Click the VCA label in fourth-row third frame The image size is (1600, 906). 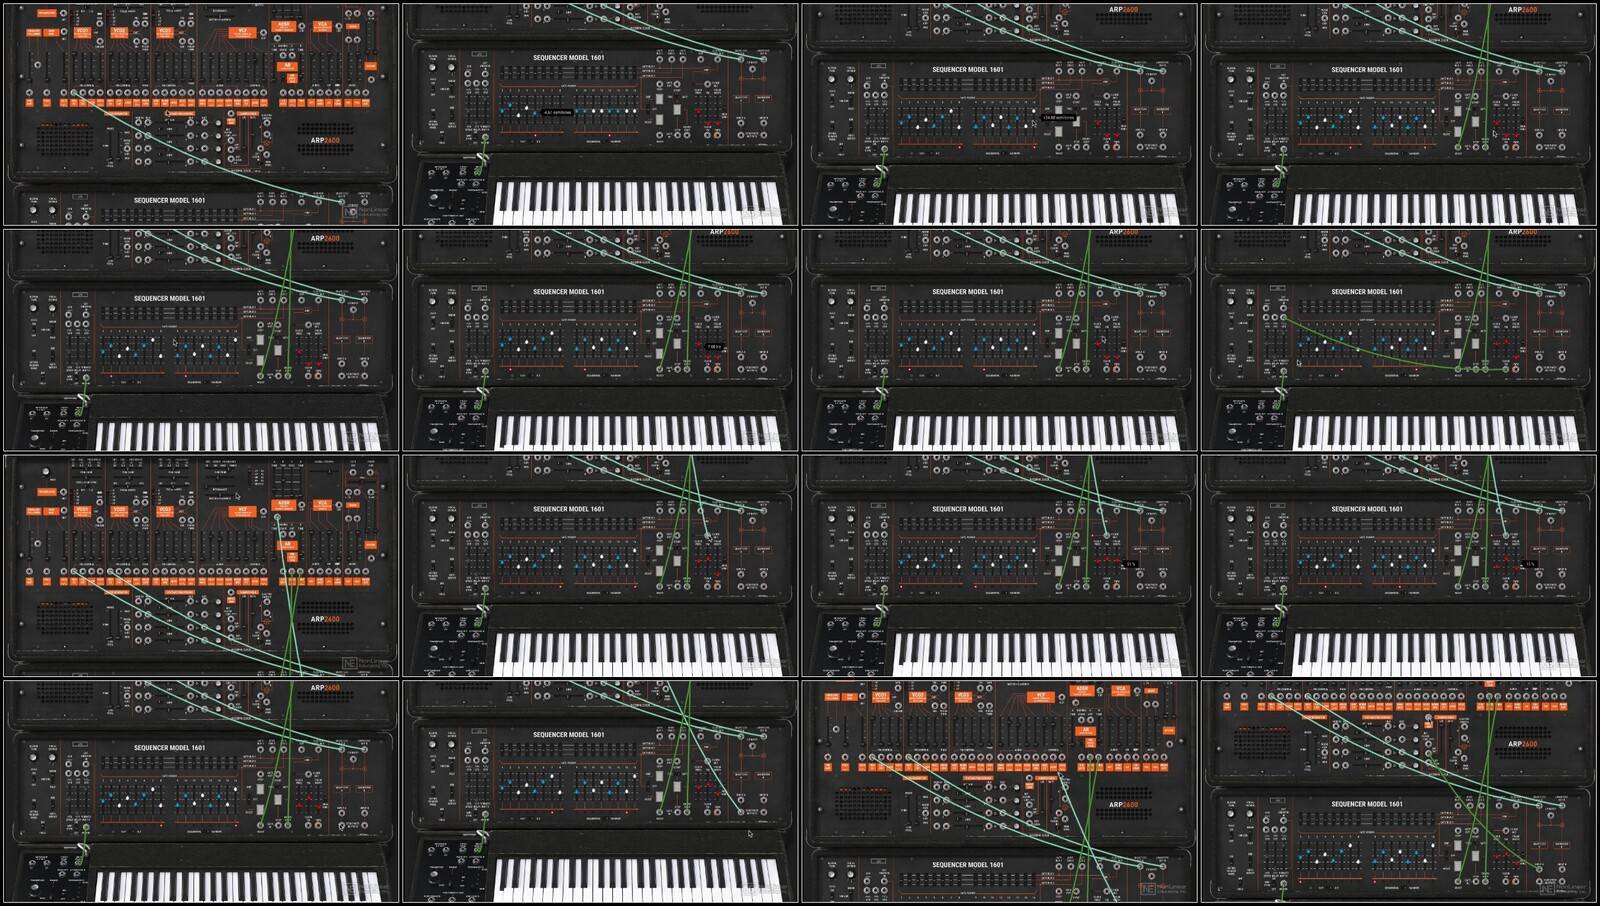[1121, 690]
